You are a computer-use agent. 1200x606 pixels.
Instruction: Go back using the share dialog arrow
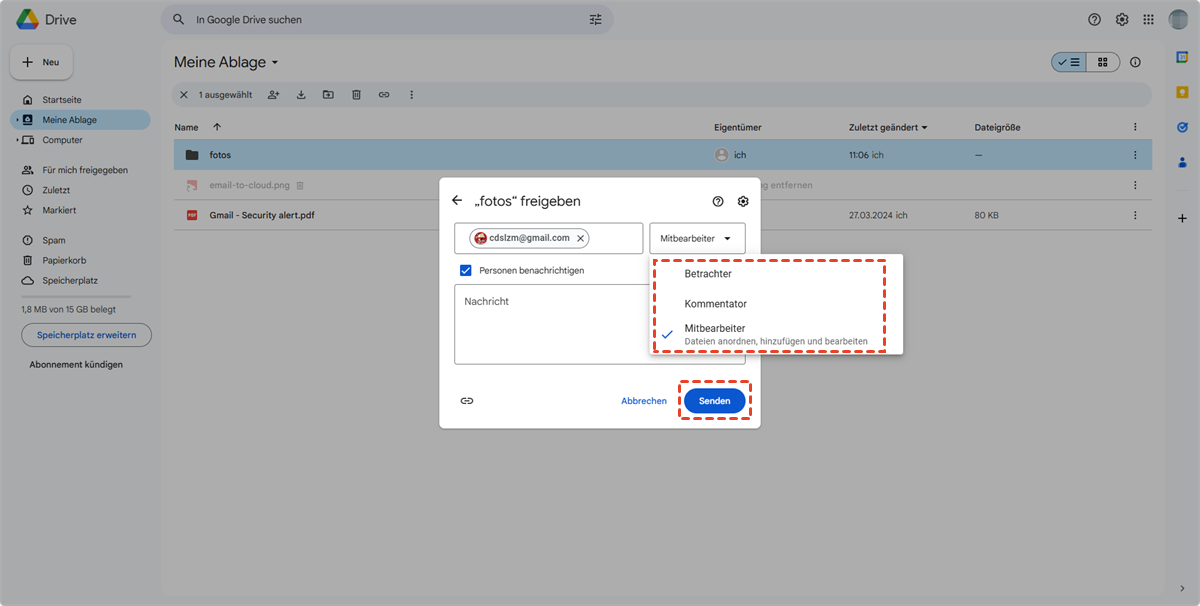tap(457, 201)
